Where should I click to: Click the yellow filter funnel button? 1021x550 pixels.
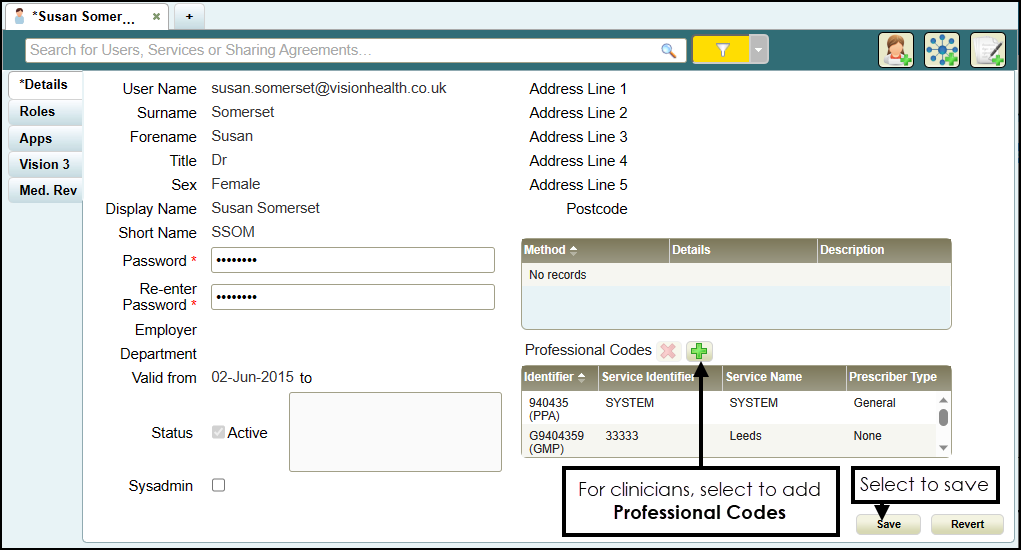tap(721, 49)
